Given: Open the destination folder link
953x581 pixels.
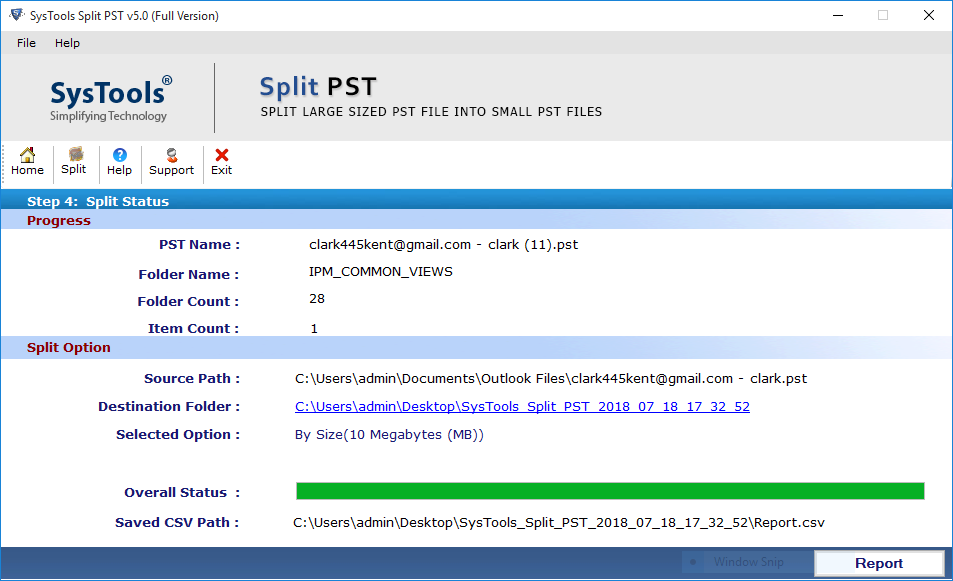Looking at the screenshot, I should pyautogui.click(x=522, y=407).
